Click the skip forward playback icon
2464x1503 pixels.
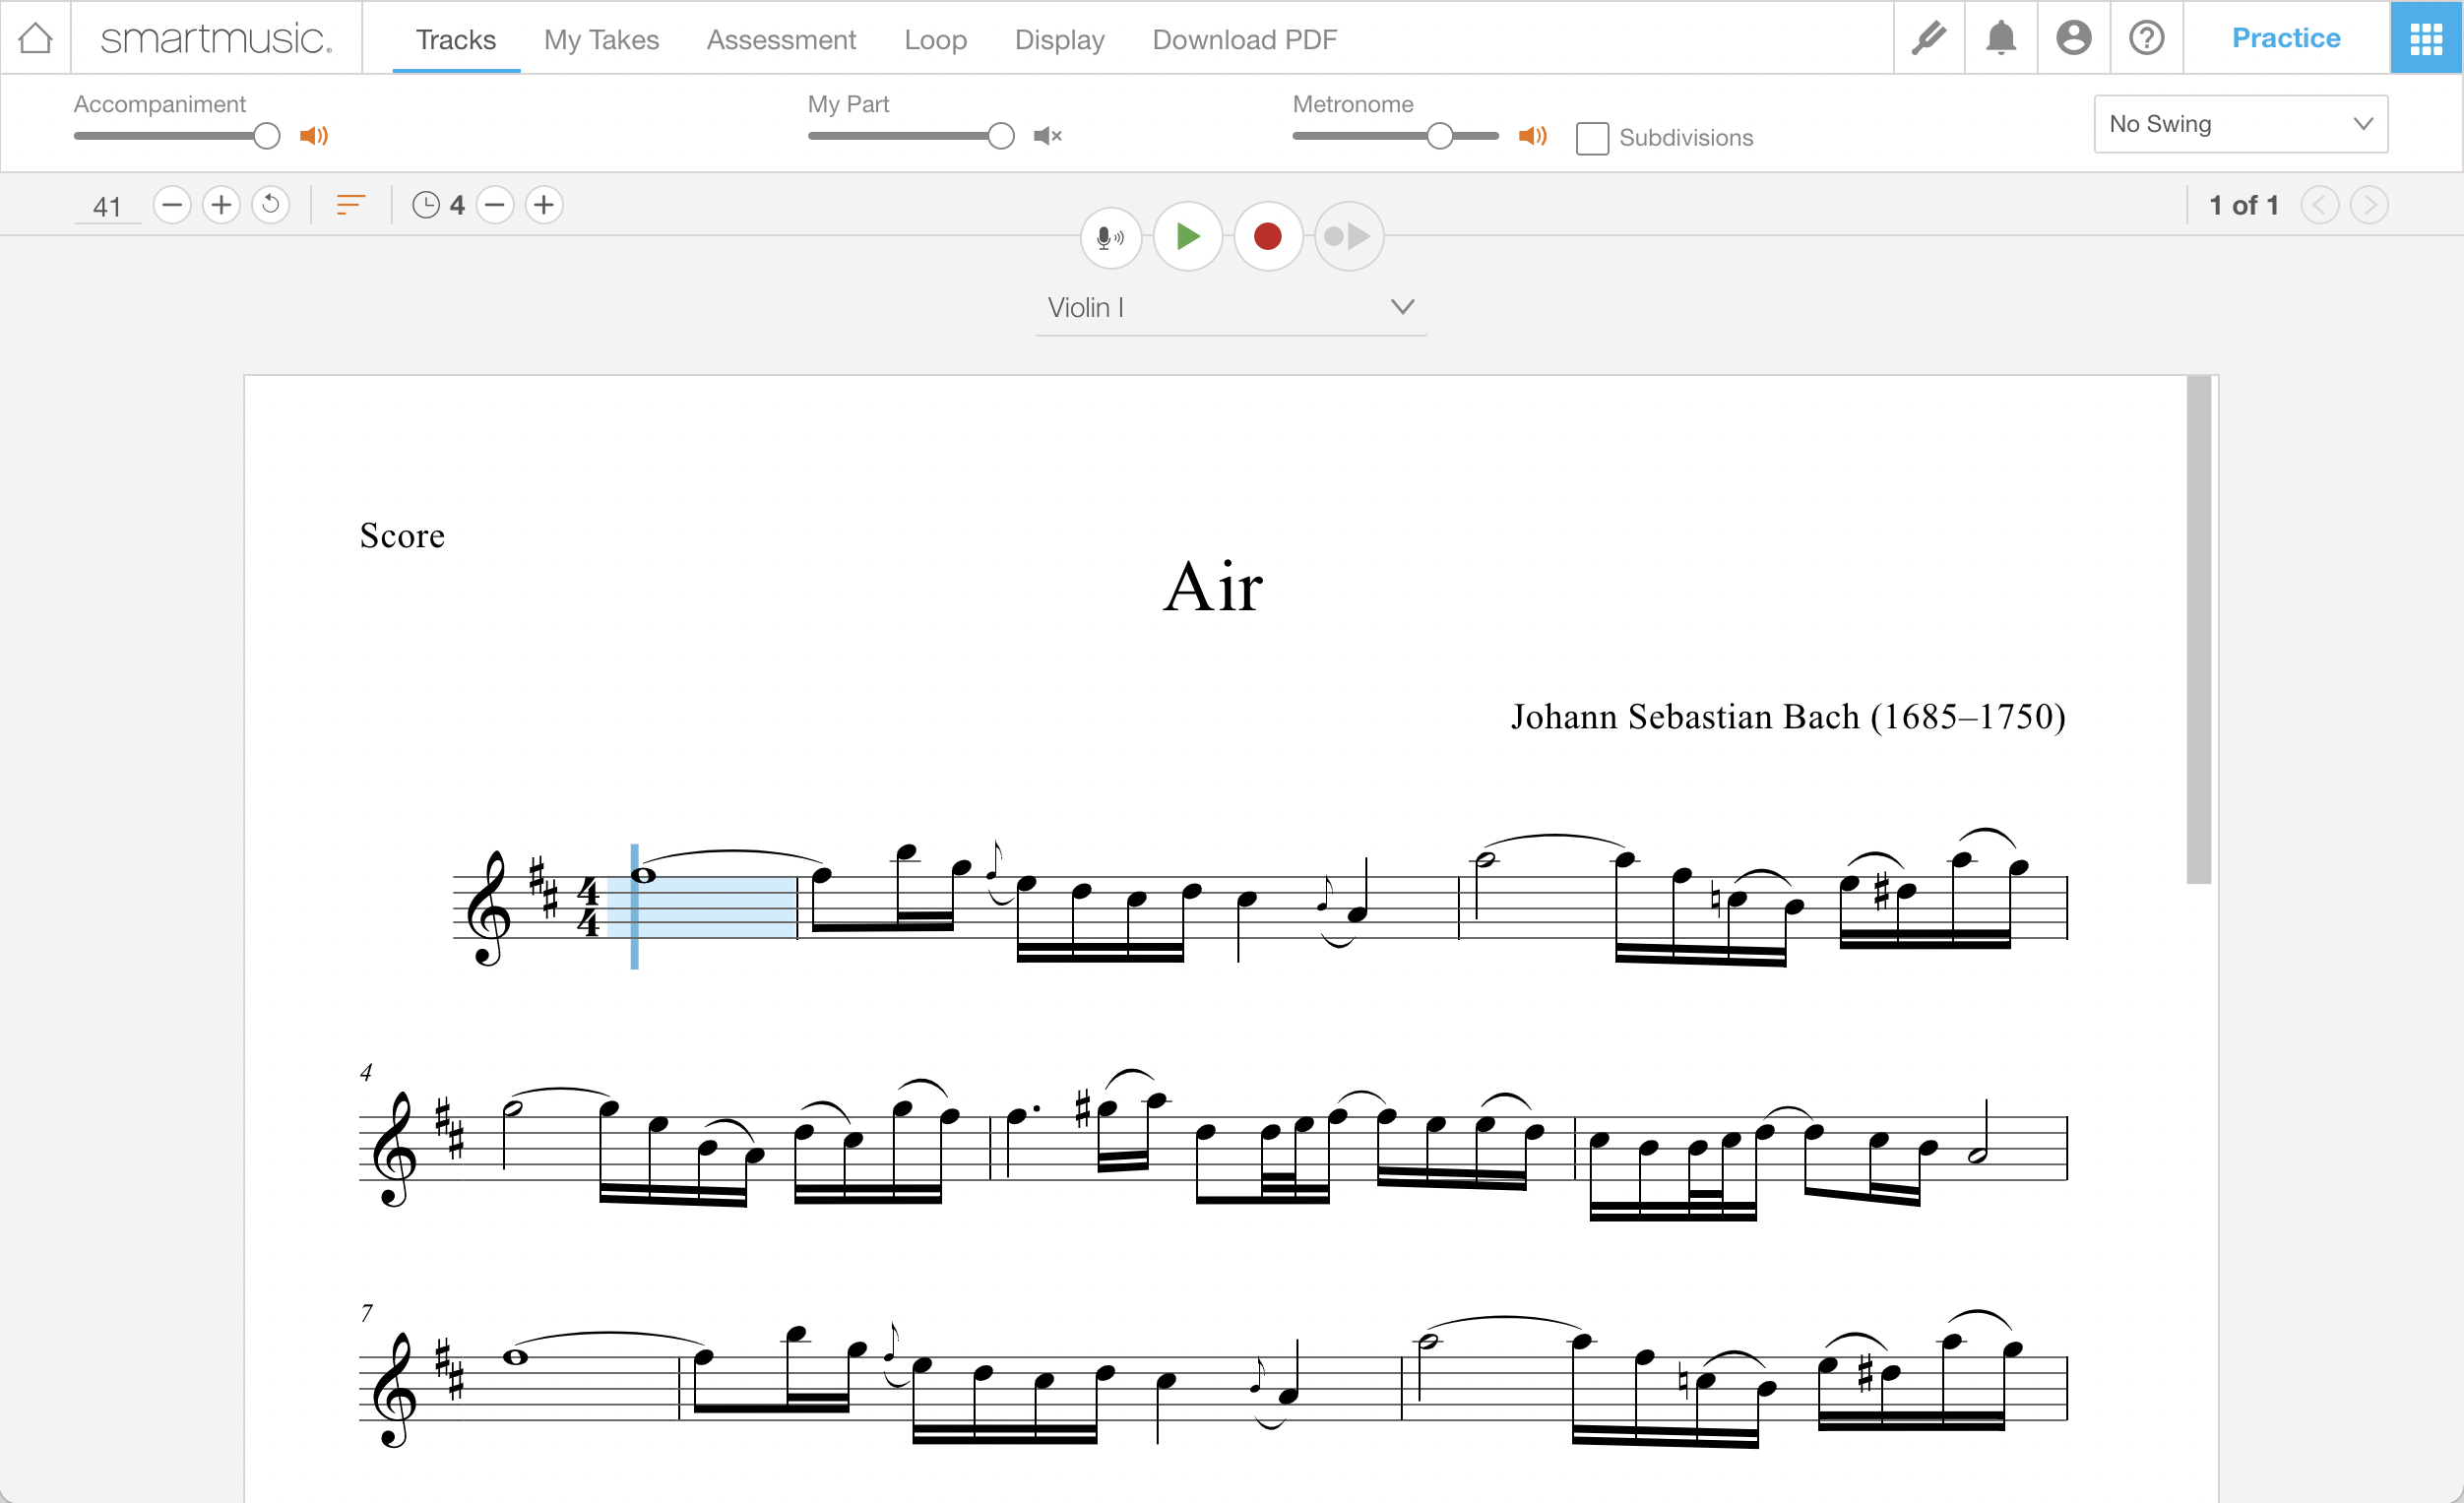point(1345,236)
